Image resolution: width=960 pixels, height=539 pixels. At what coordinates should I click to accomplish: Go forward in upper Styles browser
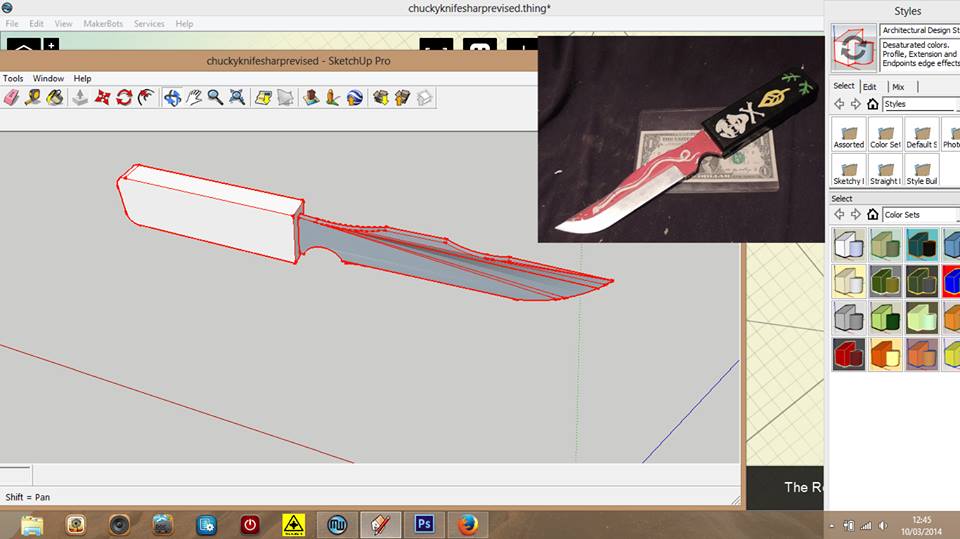click(x=855, y=104)
